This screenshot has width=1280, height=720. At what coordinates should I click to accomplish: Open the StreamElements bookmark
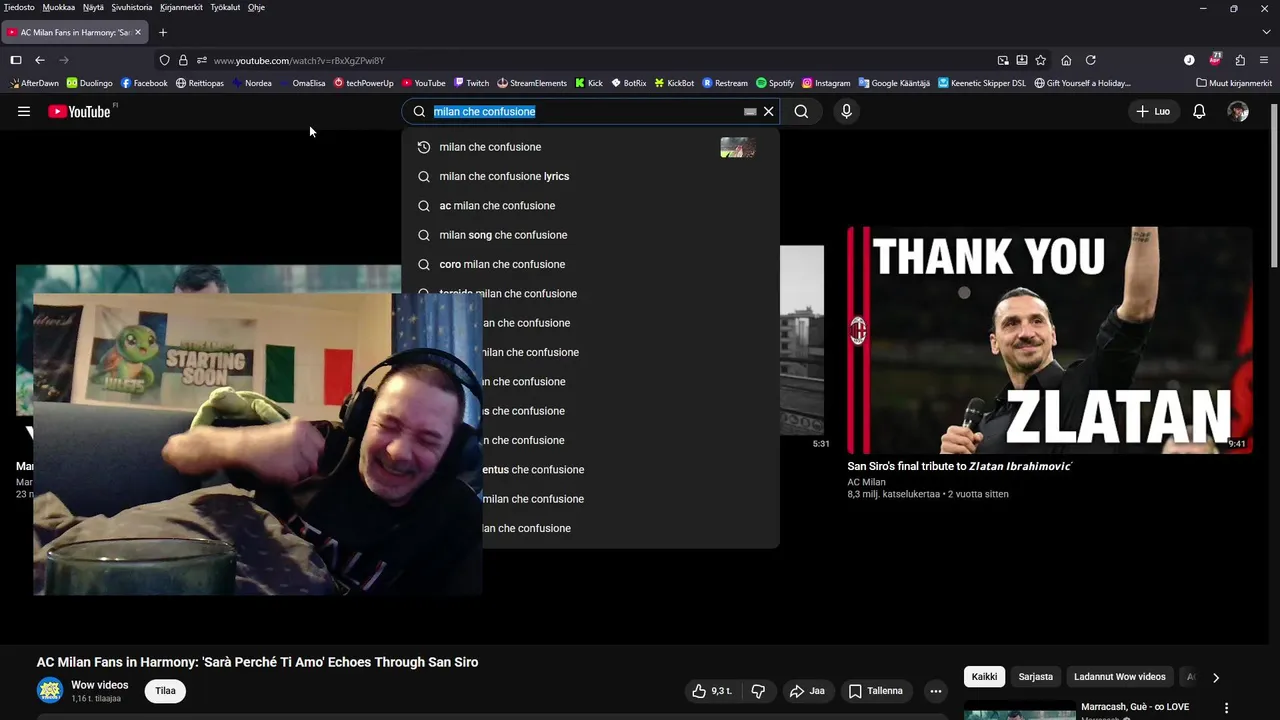click(x=532, y=83)
